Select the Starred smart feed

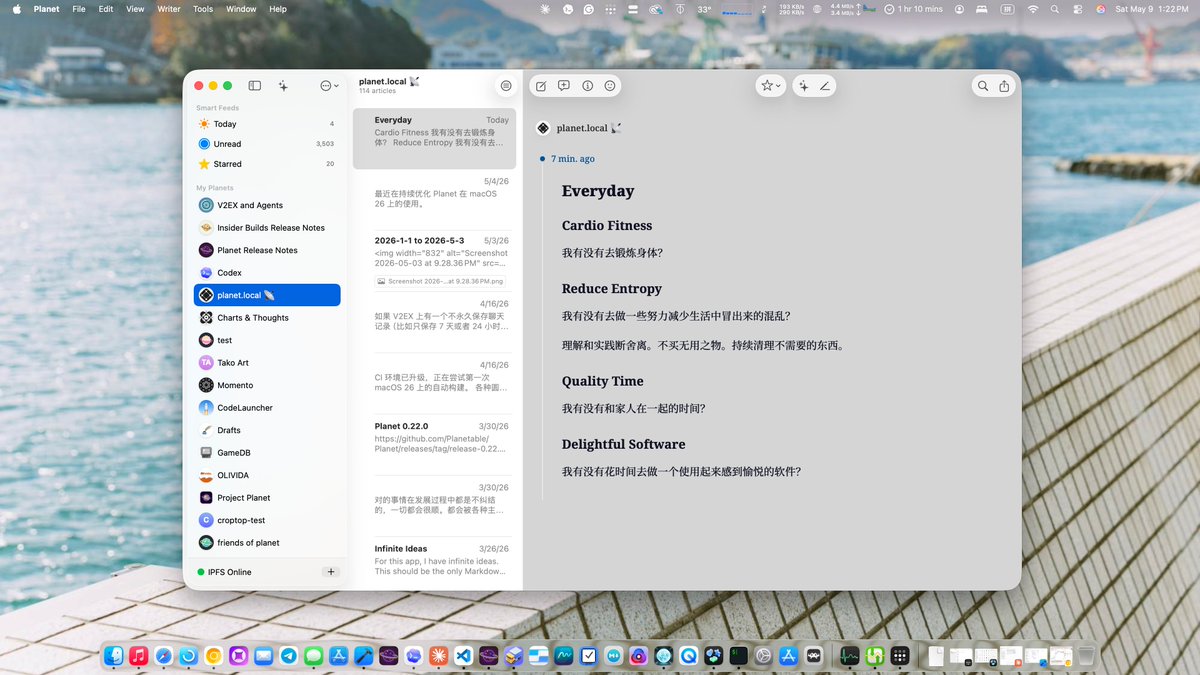(267, 164)
